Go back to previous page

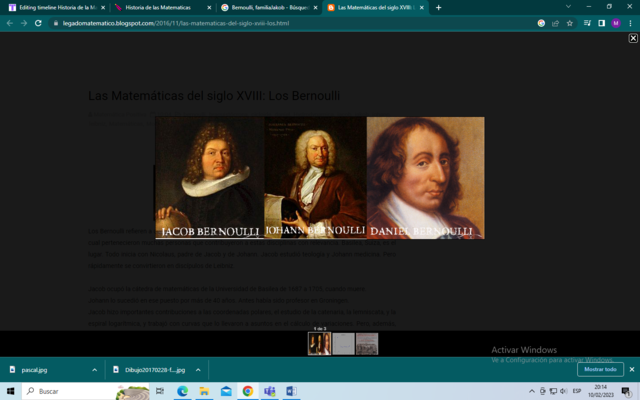[10, 23]
